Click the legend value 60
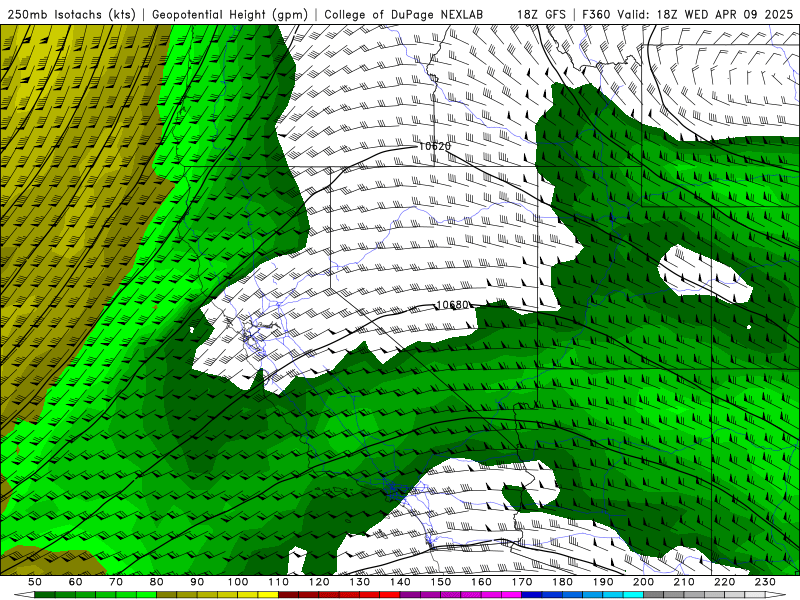 coord(75,582)
